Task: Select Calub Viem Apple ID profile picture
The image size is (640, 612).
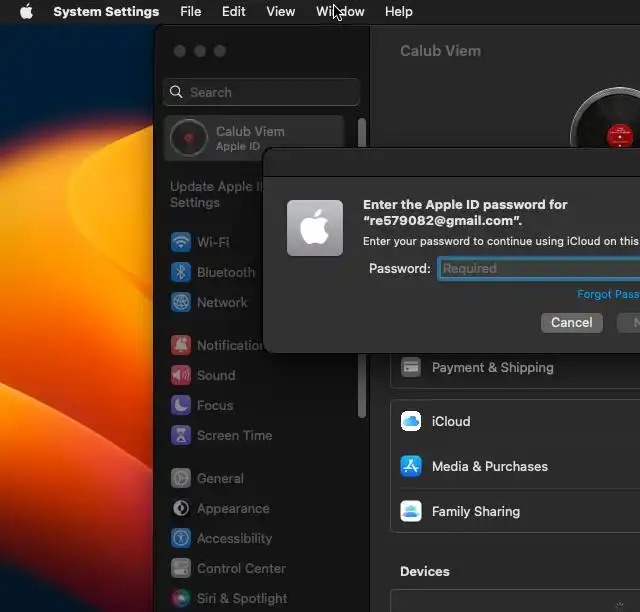Action: click(188, 138)
